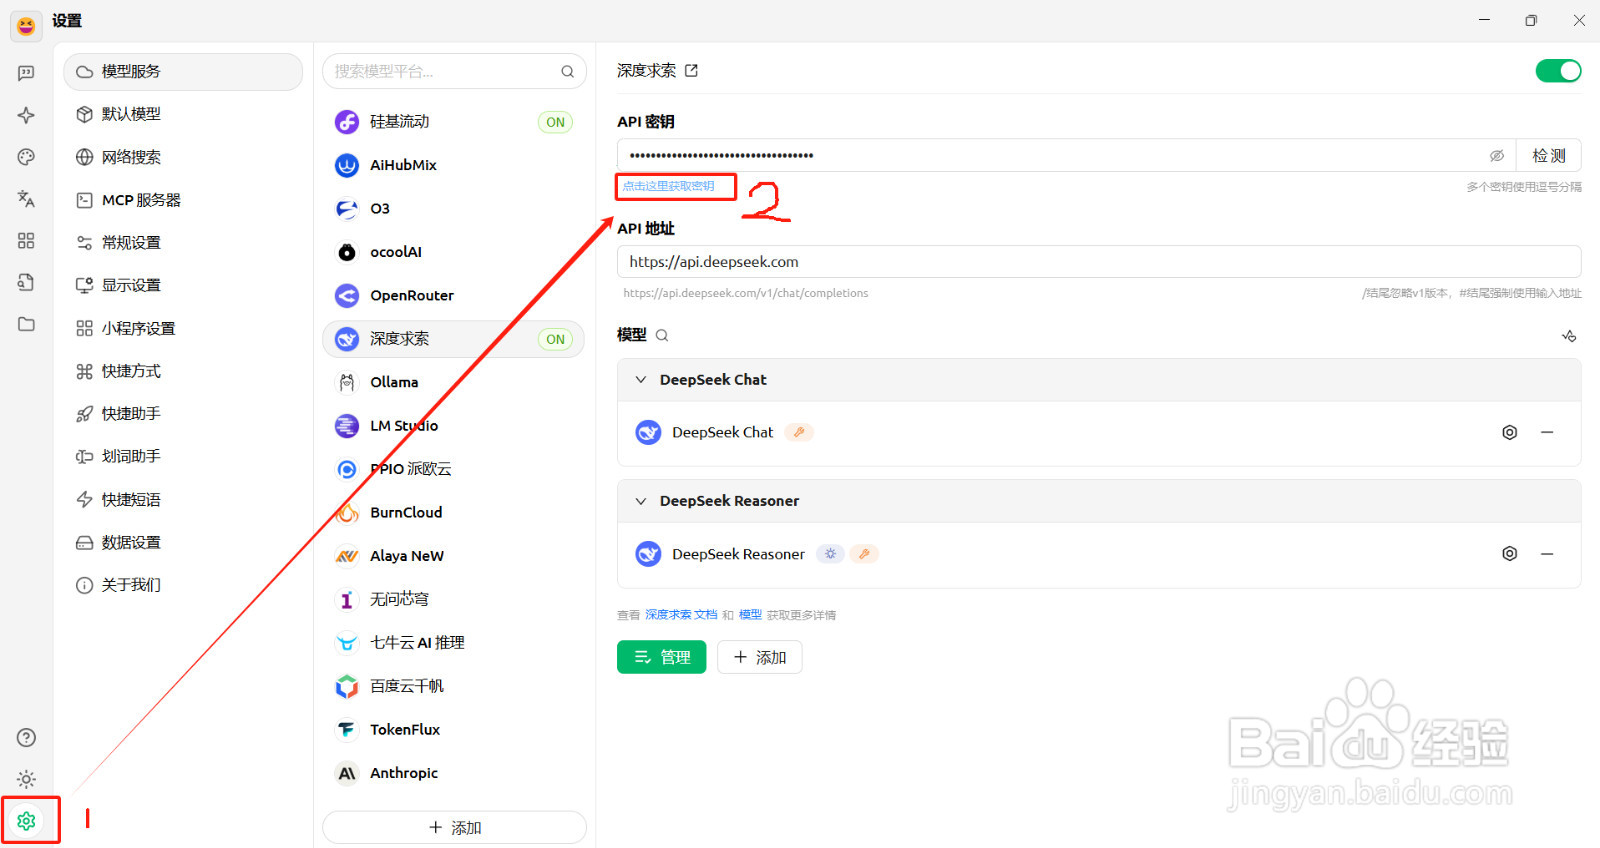Image resolution: width=1600 pixels, height=848 pixels.
Task: Open 小程序设置 settings section
Action: coord(183,328)
